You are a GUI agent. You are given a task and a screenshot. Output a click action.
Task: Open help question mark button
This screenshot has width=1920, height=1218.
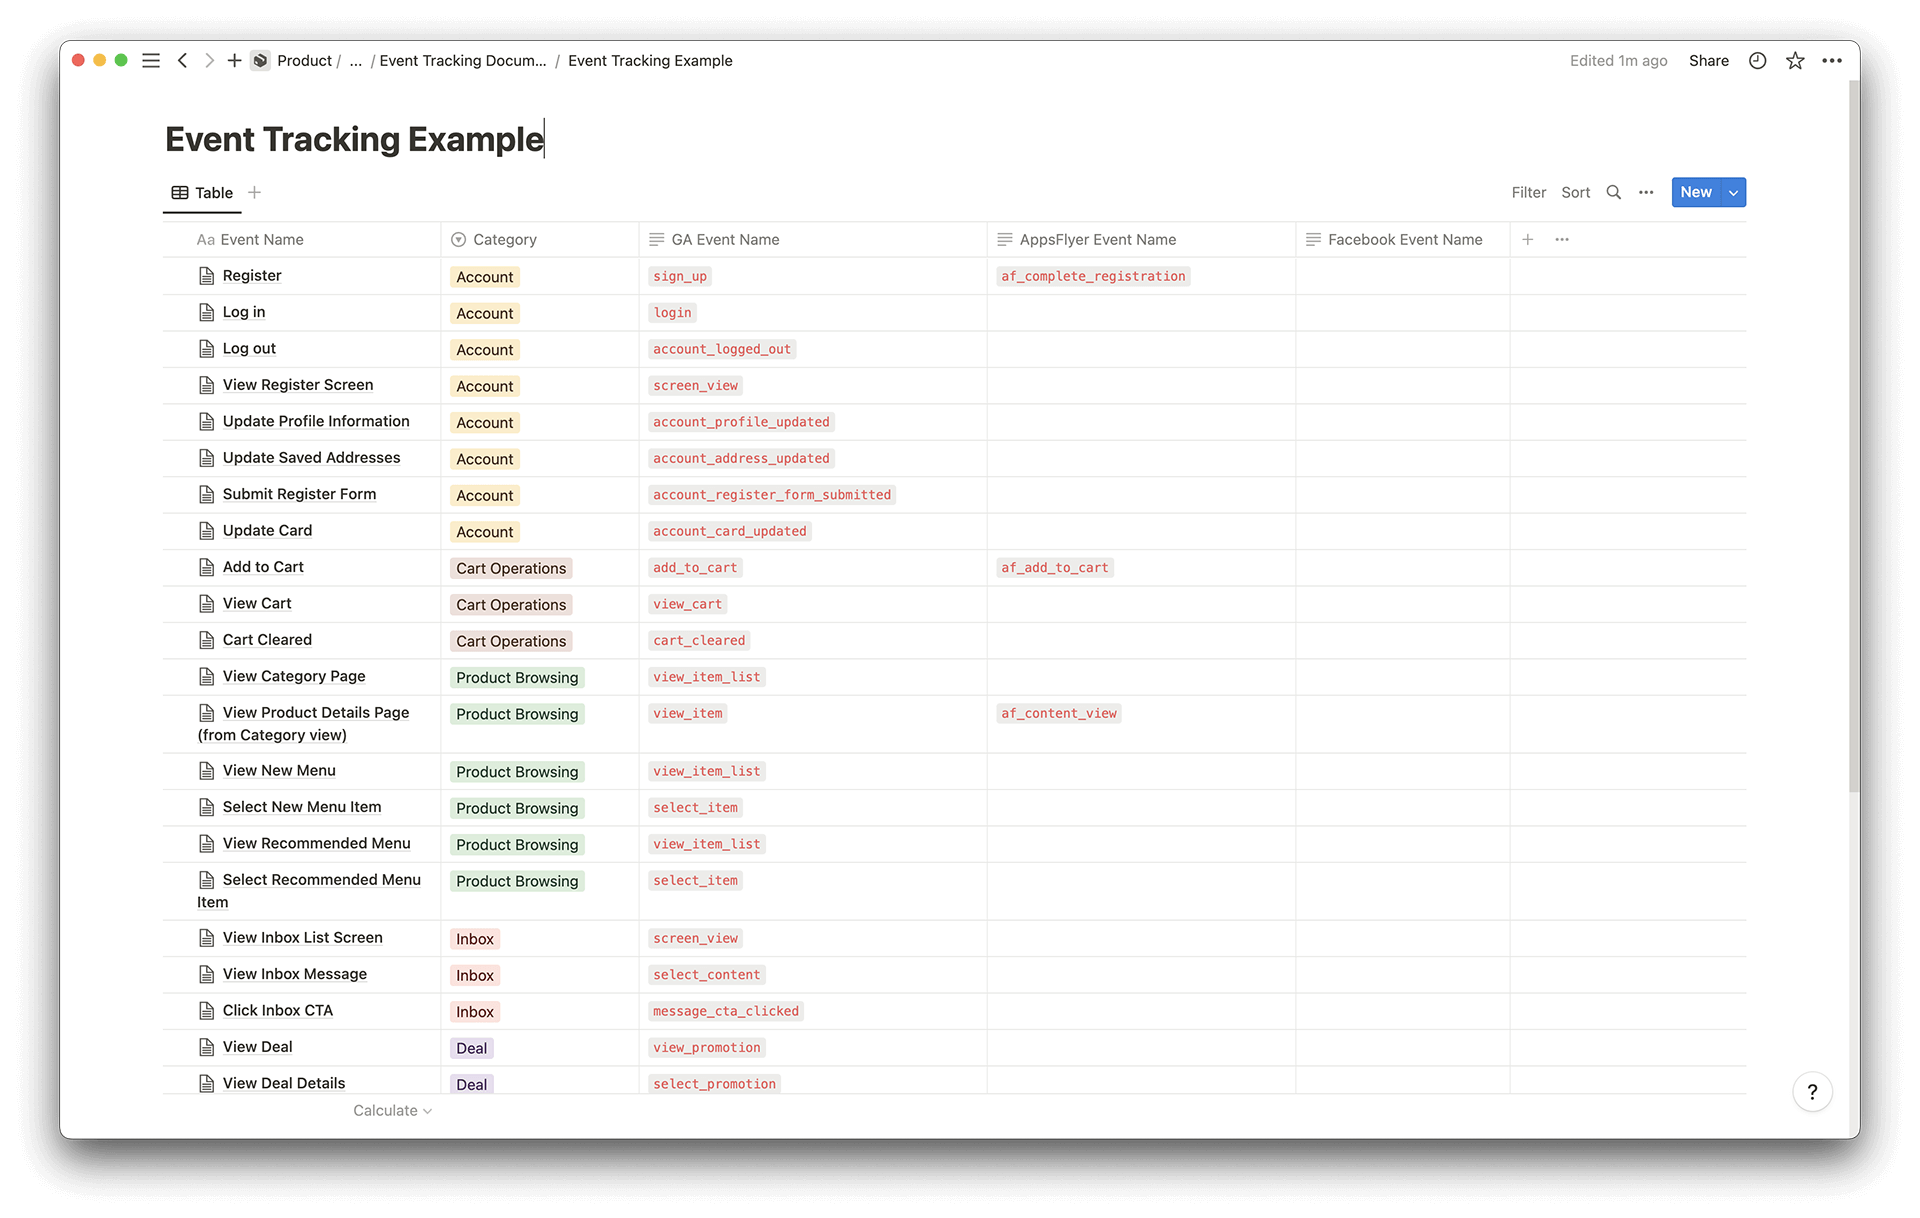(1811, 1092)
